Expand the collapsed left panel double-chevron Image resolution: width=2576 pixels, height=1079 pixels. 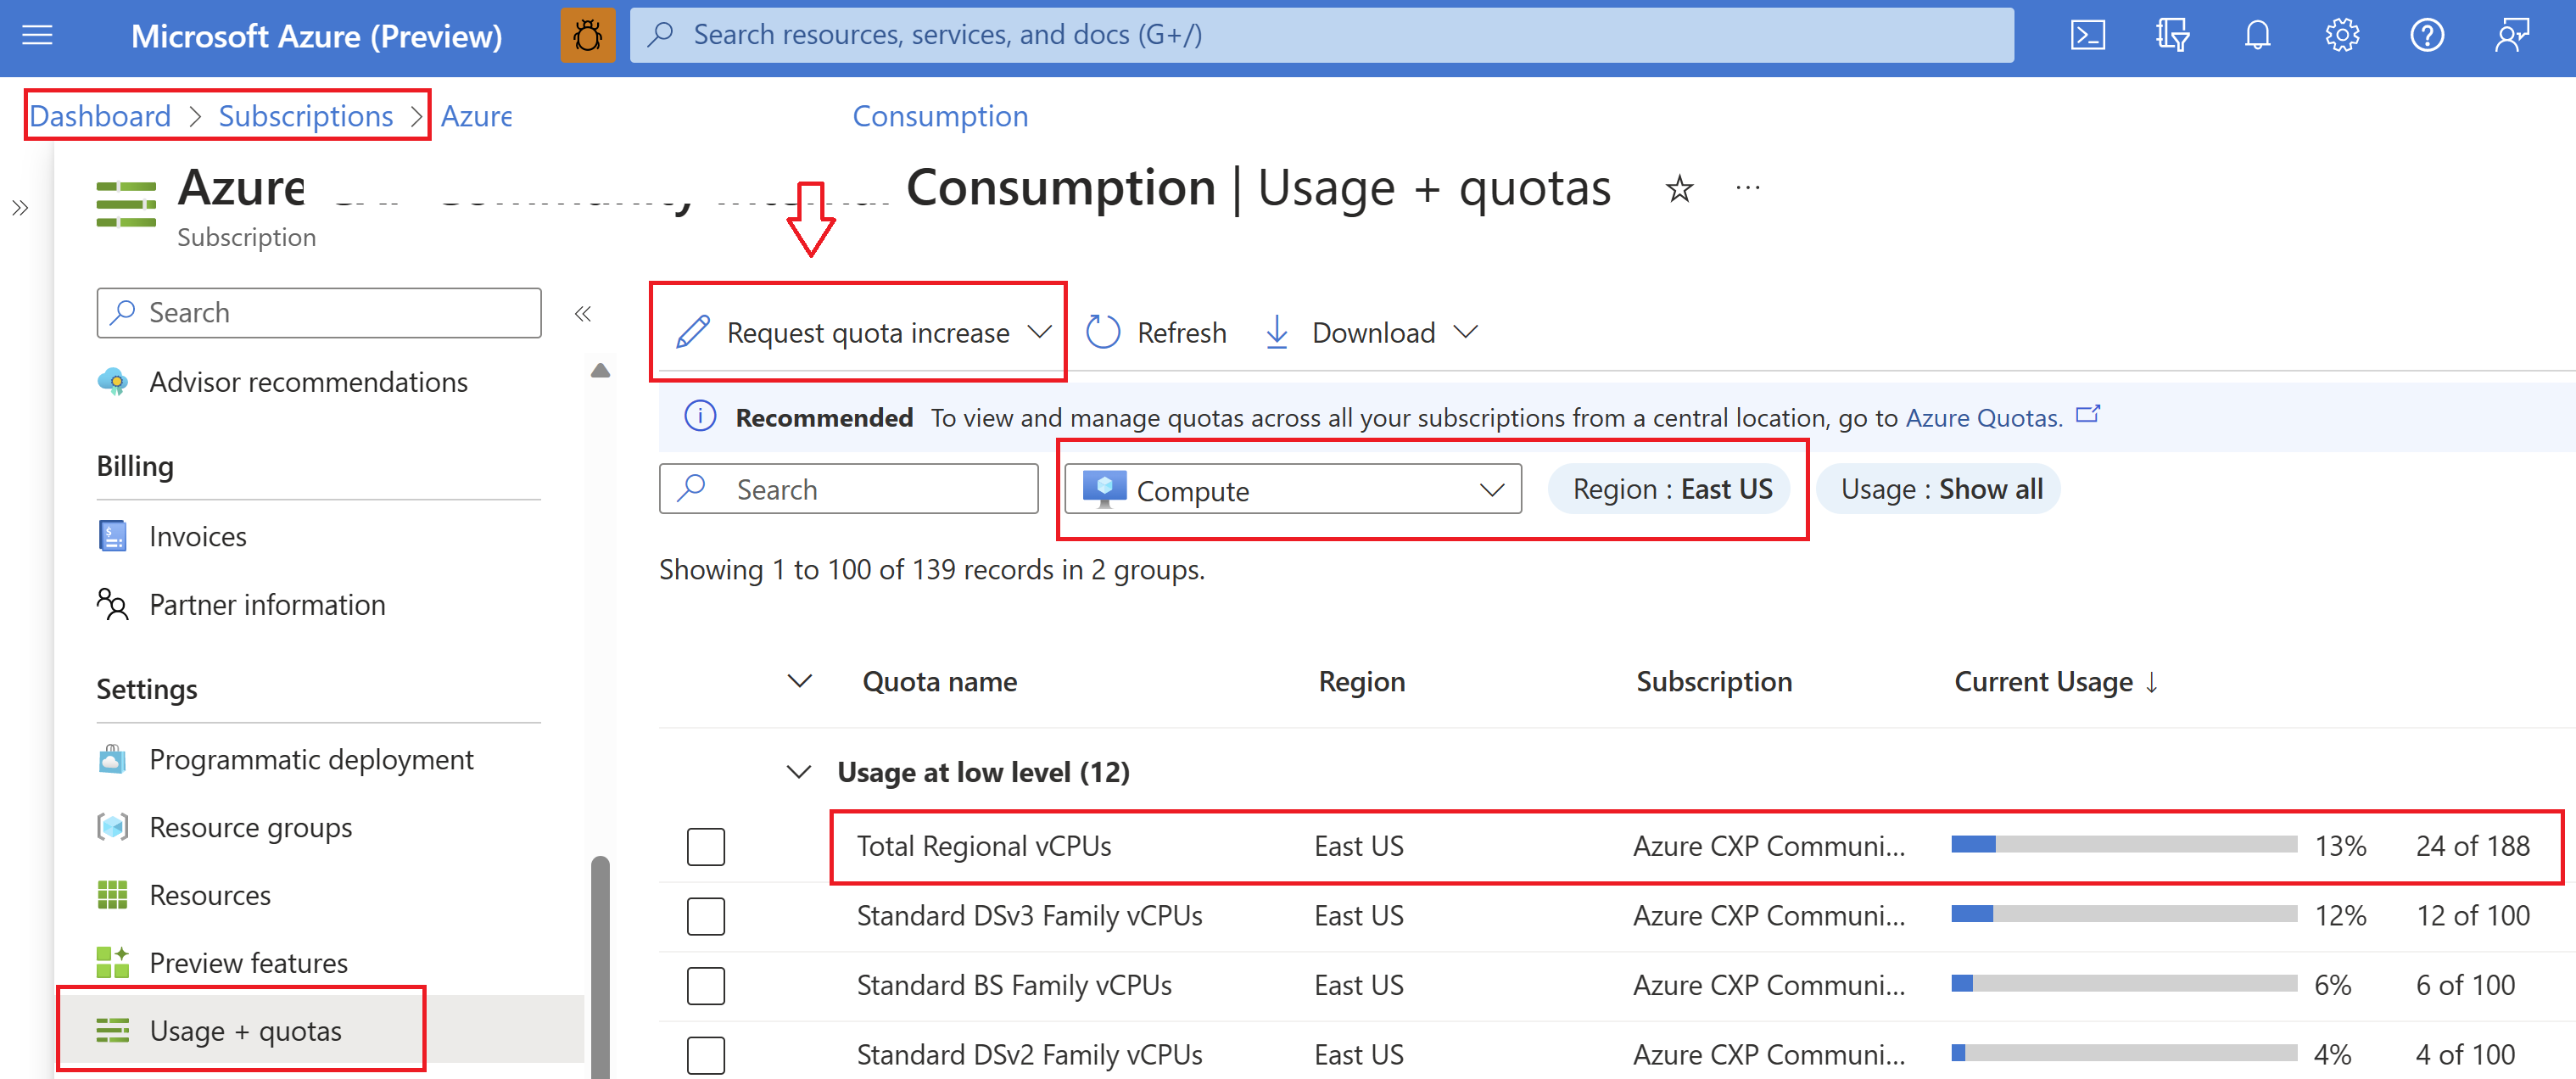[20, 208]
